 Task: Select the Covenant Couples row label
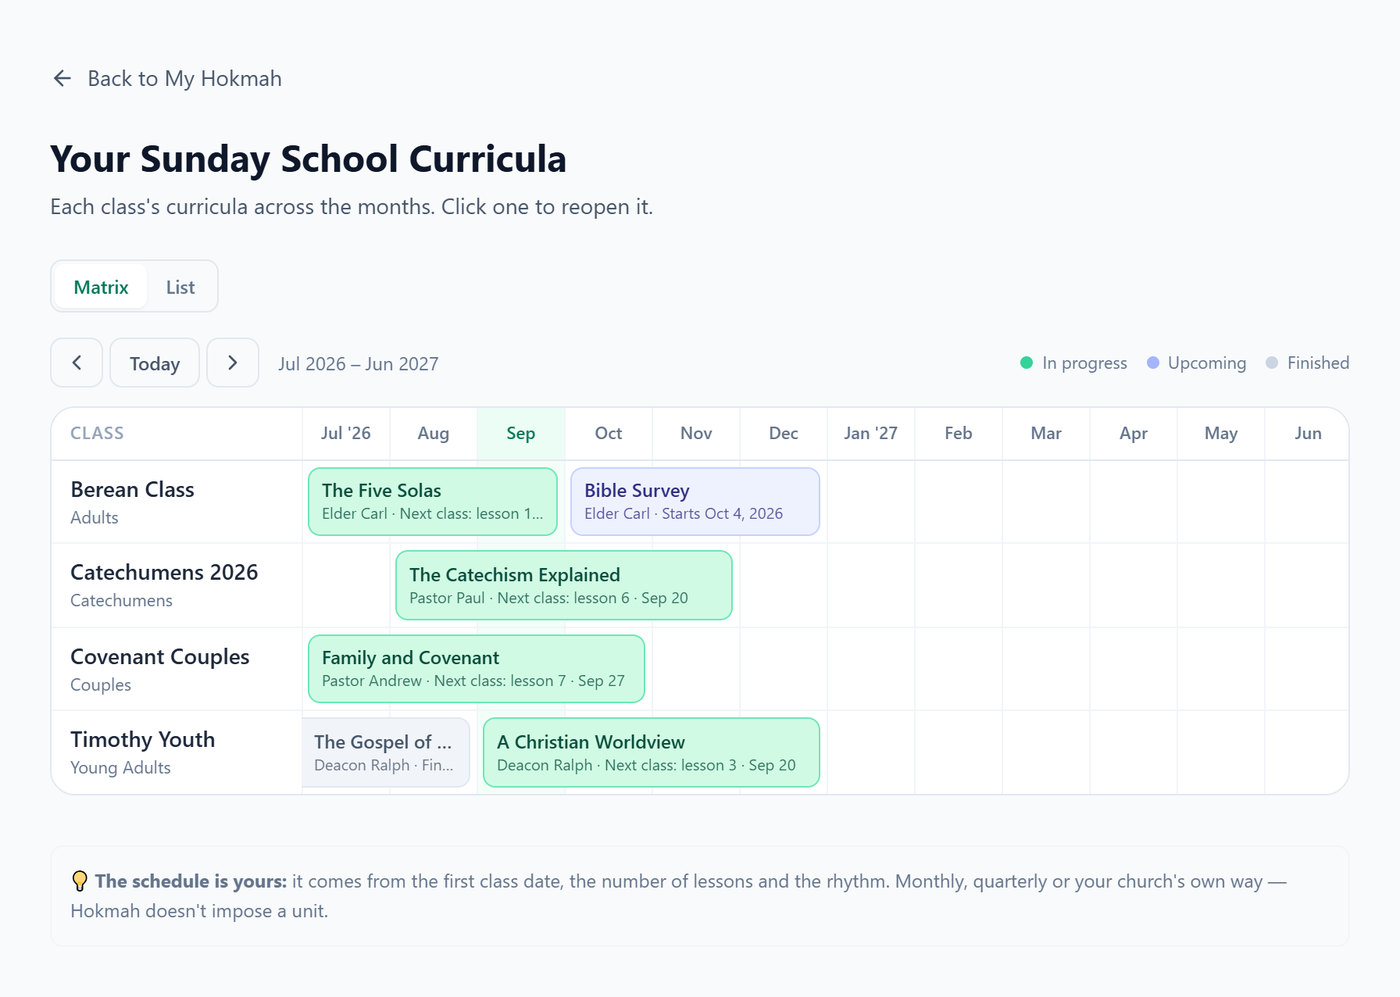coord(160,657)
